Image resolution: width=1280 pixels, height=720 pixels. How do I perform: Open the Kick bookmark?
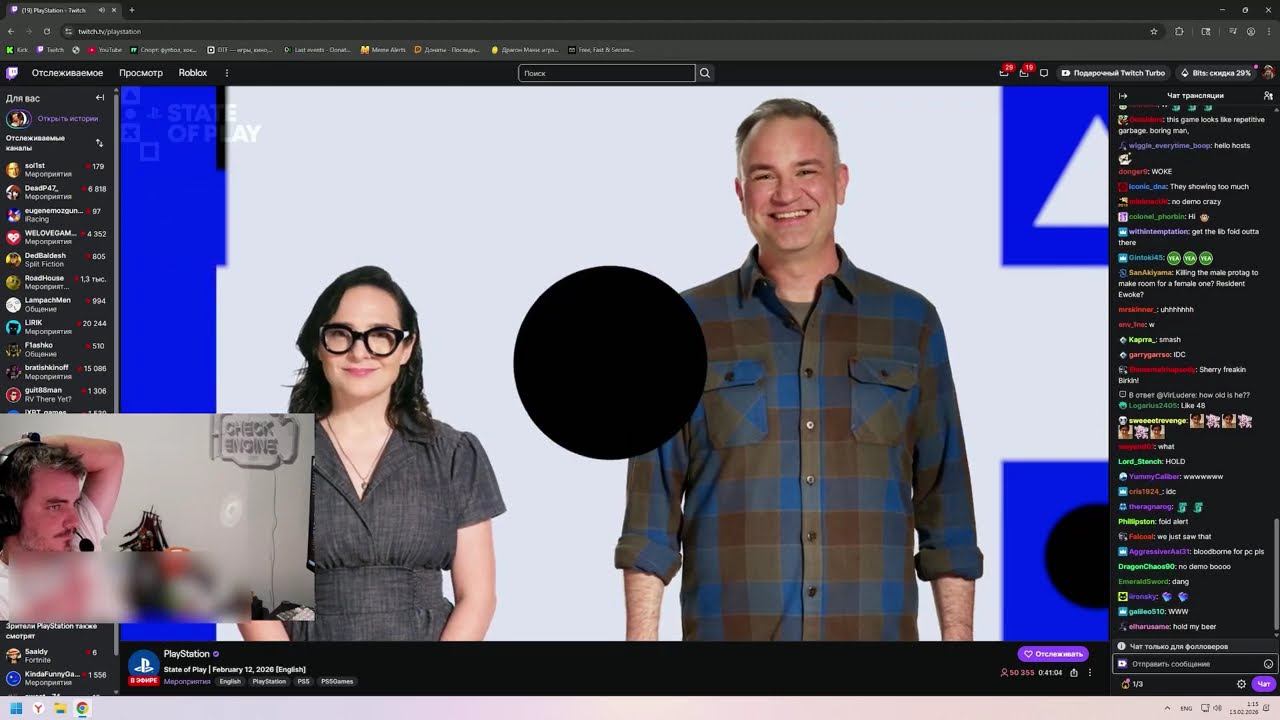(18, 49)
